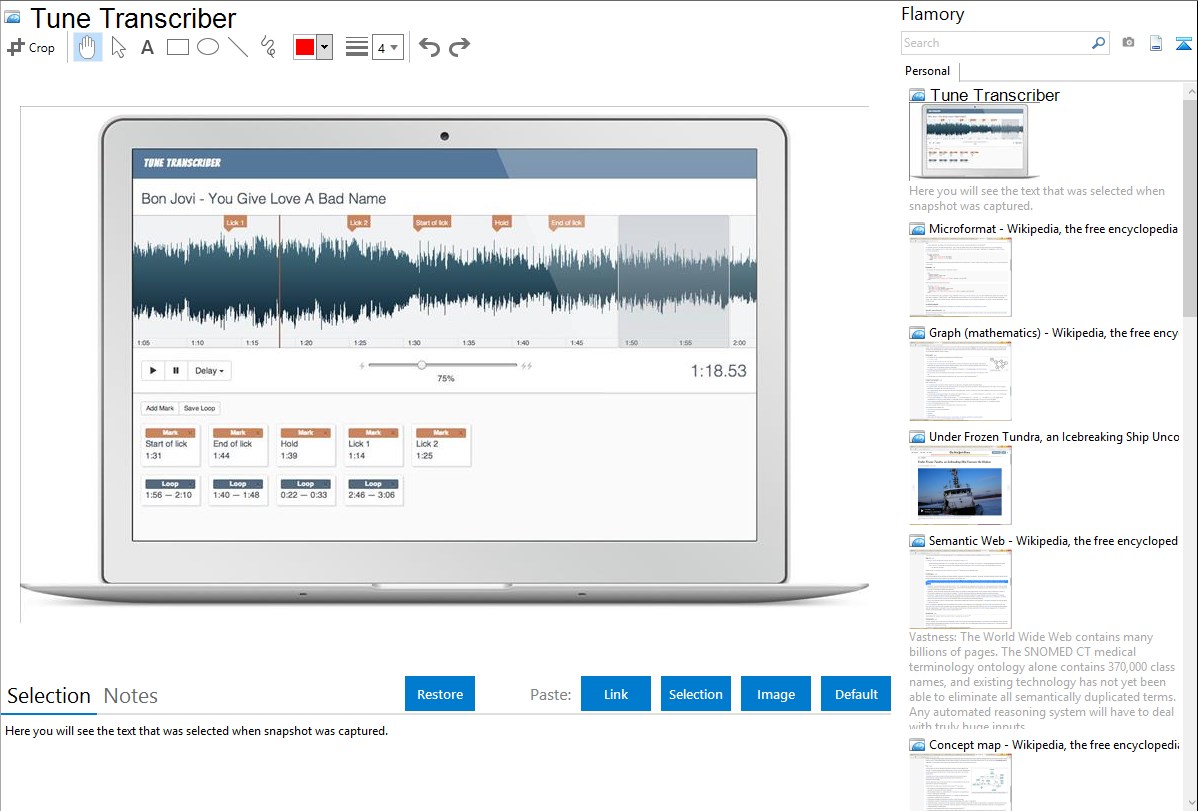Viewport: 1198px width, 811px height.
Task: Switch to the Selection tab
Action: (49, 696)
